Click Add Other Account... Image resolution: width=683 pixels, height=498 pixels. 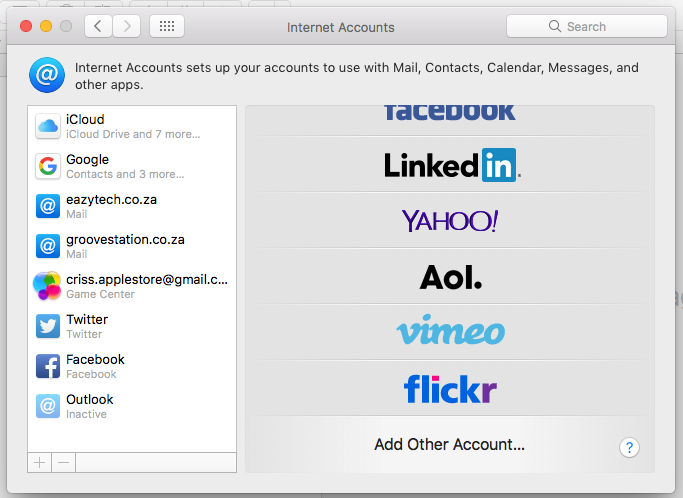450,444
